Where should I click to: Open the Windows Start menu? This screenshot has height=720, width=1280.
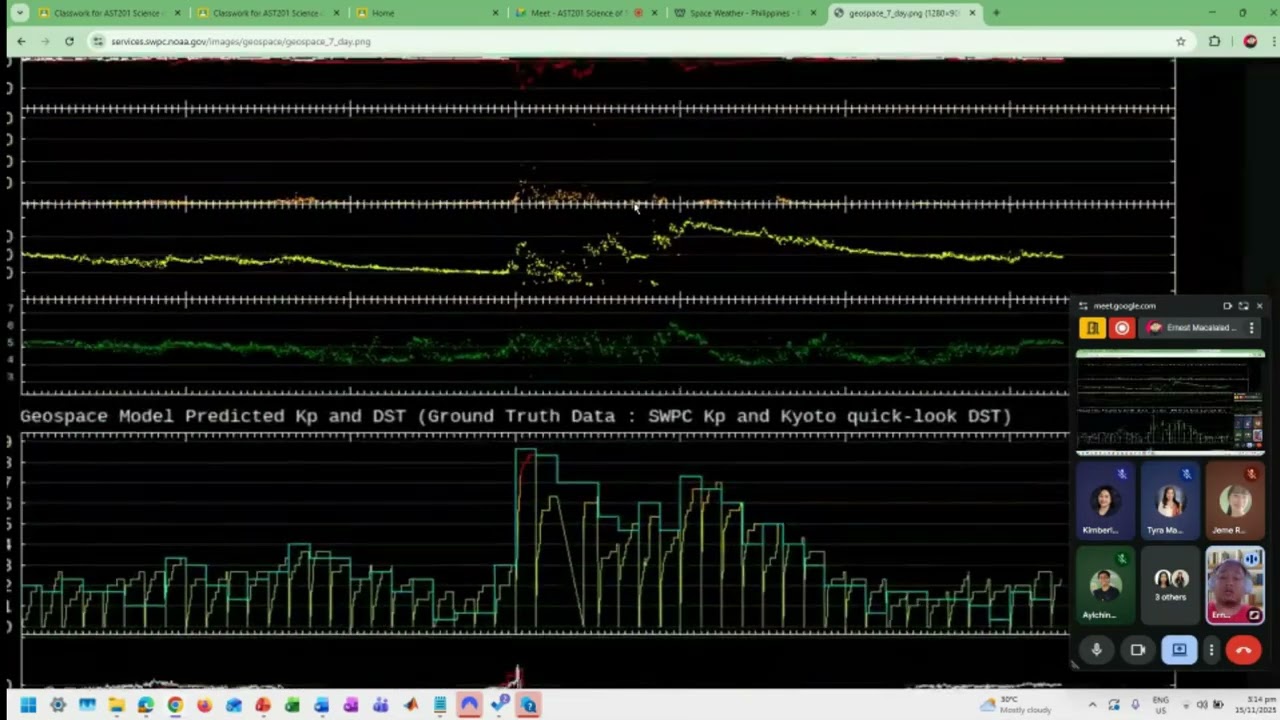click(29, 705)
